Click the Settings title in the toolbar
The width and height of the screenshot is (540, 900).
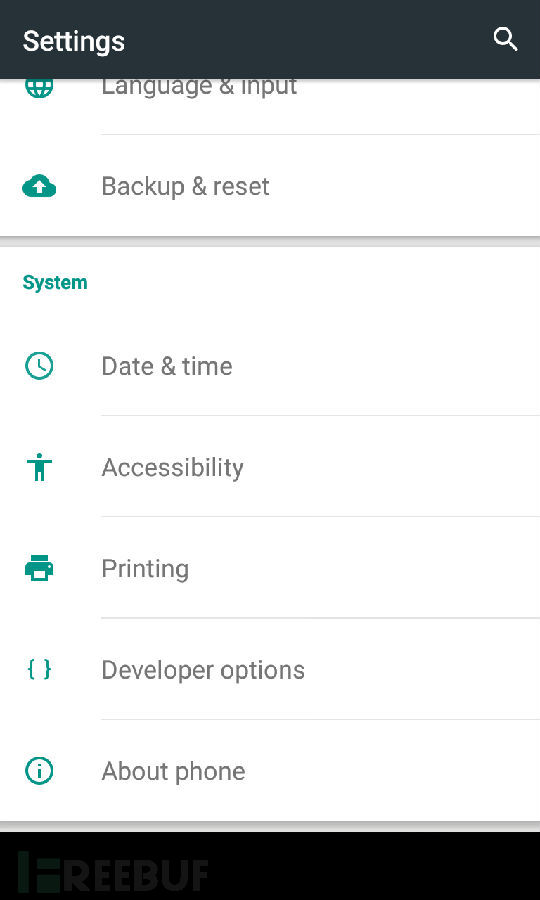(x=73, y=41)
